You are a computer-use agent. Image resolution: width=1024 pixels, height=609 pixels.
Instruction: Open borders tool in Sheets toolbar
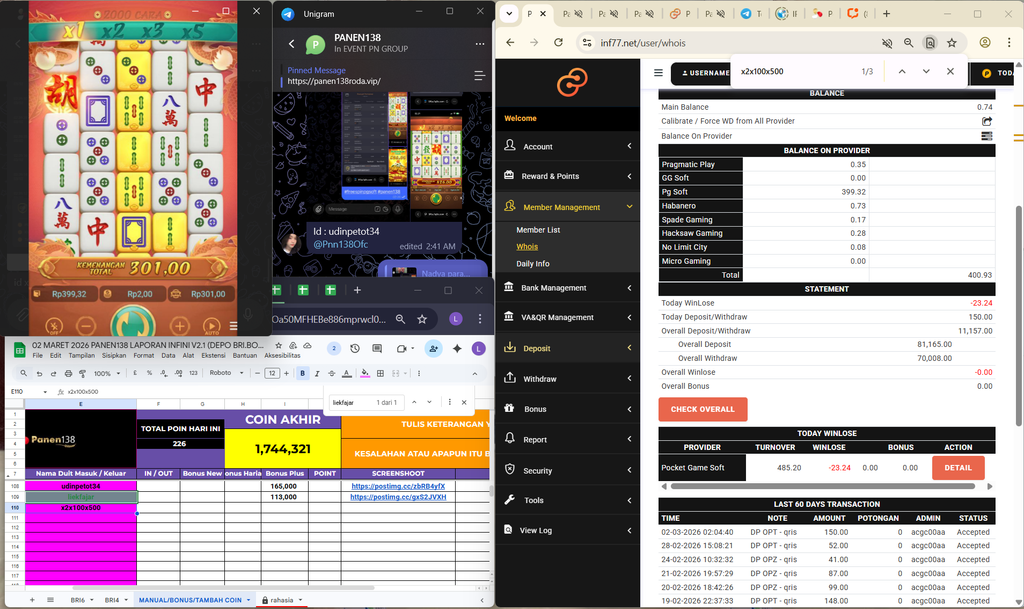click(380, 373)
